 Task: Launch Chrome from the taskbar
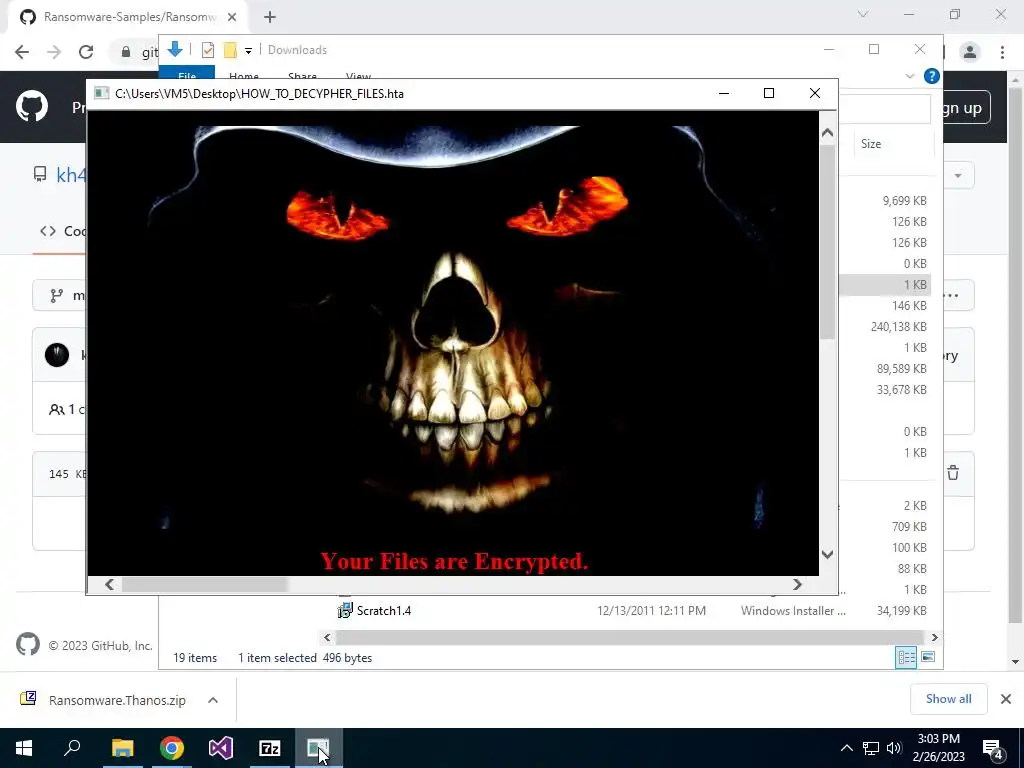[x=172, y=748]
